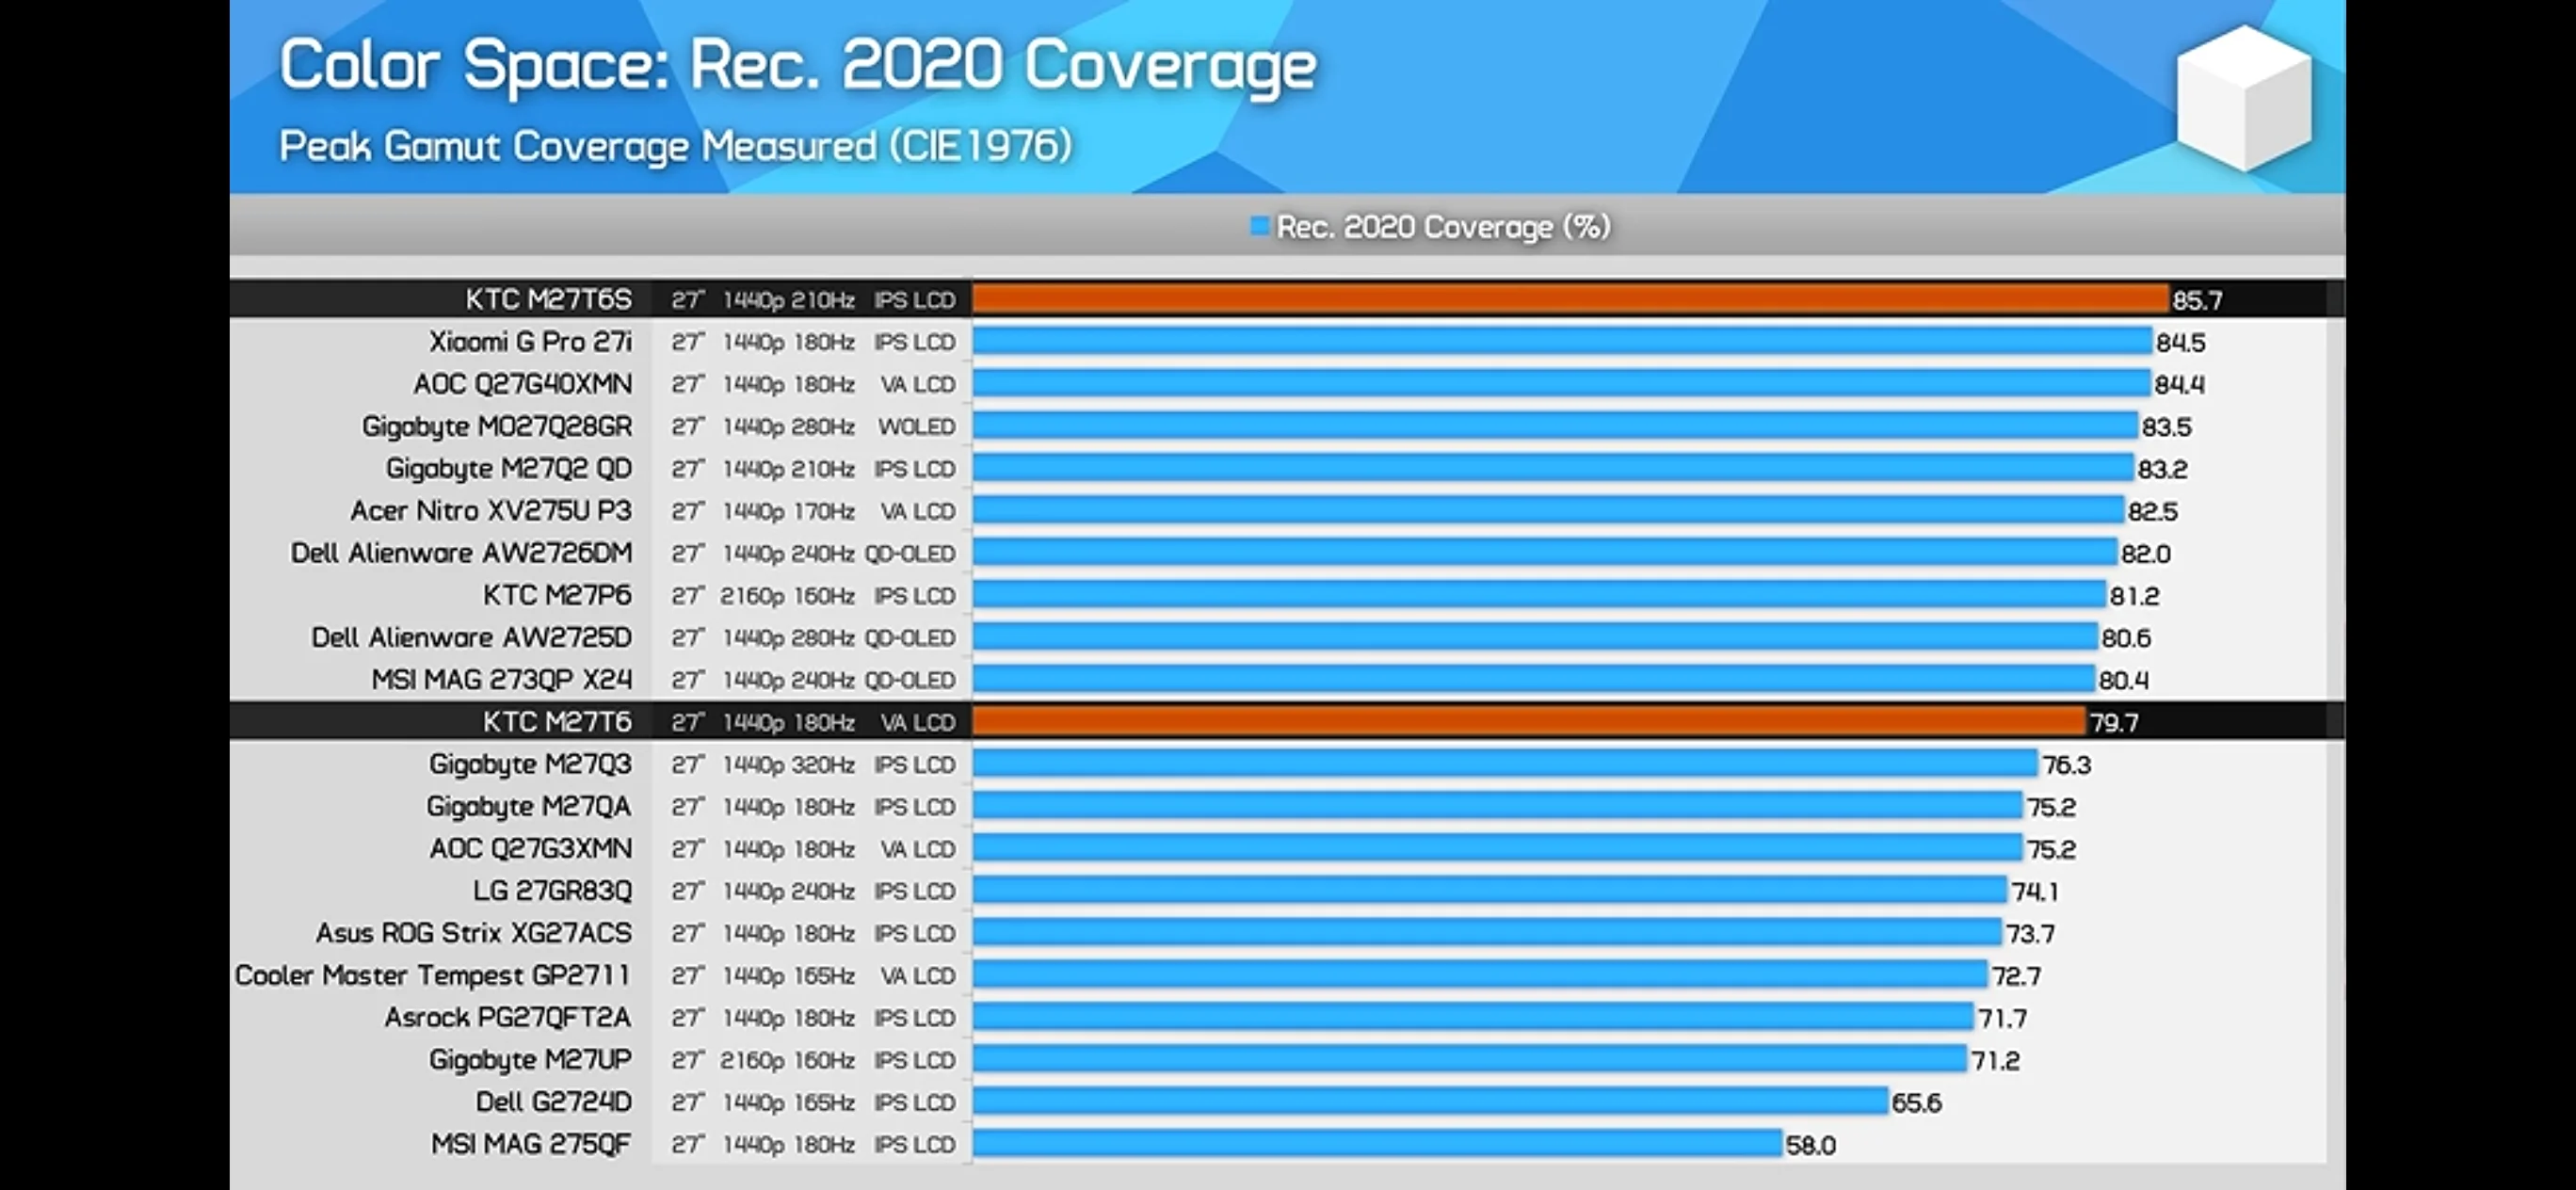Click "1440p 210Hz" spec in the KTC M27T6S row
The width and height of the screenshot is (2576, 1190).
(788, 300)
